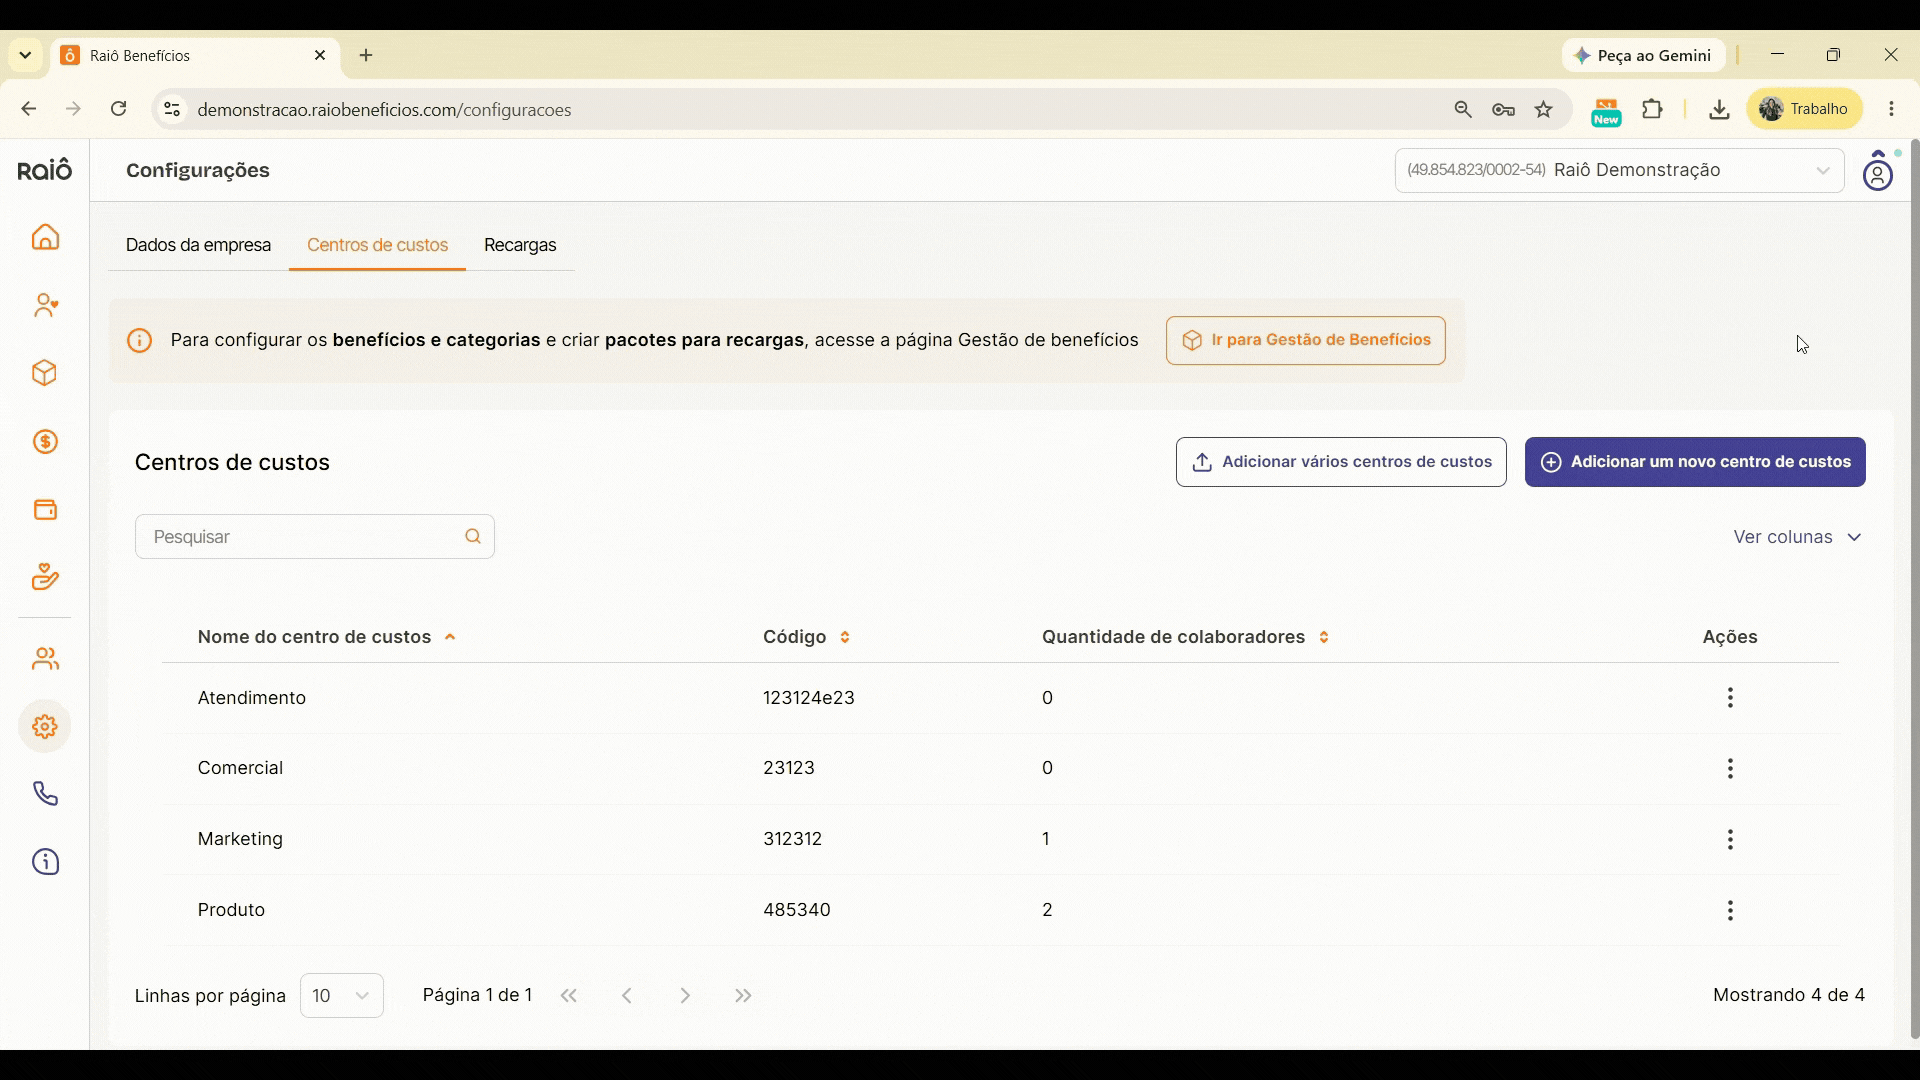This screenshot has width=1920, height=1080.
Task: Open the hand-with-heart sidebar icon
Action: pos(45,577)
